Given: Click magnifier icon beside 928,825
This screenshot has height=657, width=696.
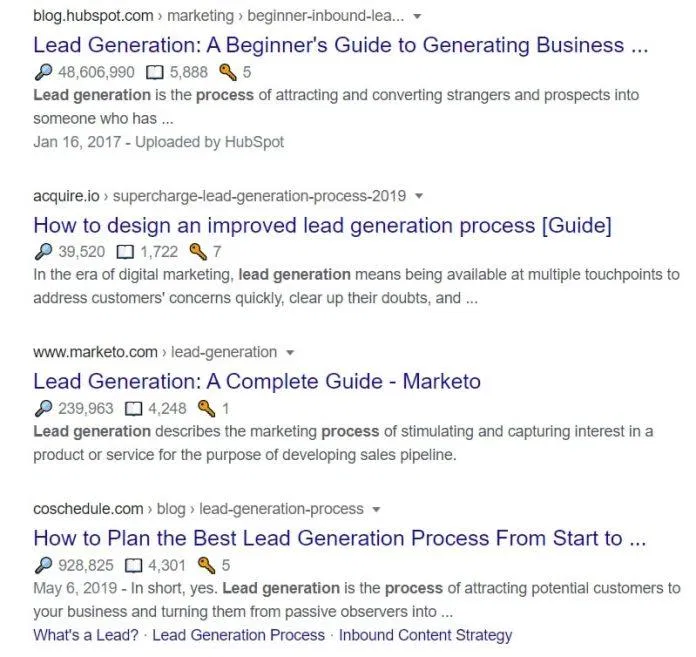Looking at the screenshot, I should 41,565.
